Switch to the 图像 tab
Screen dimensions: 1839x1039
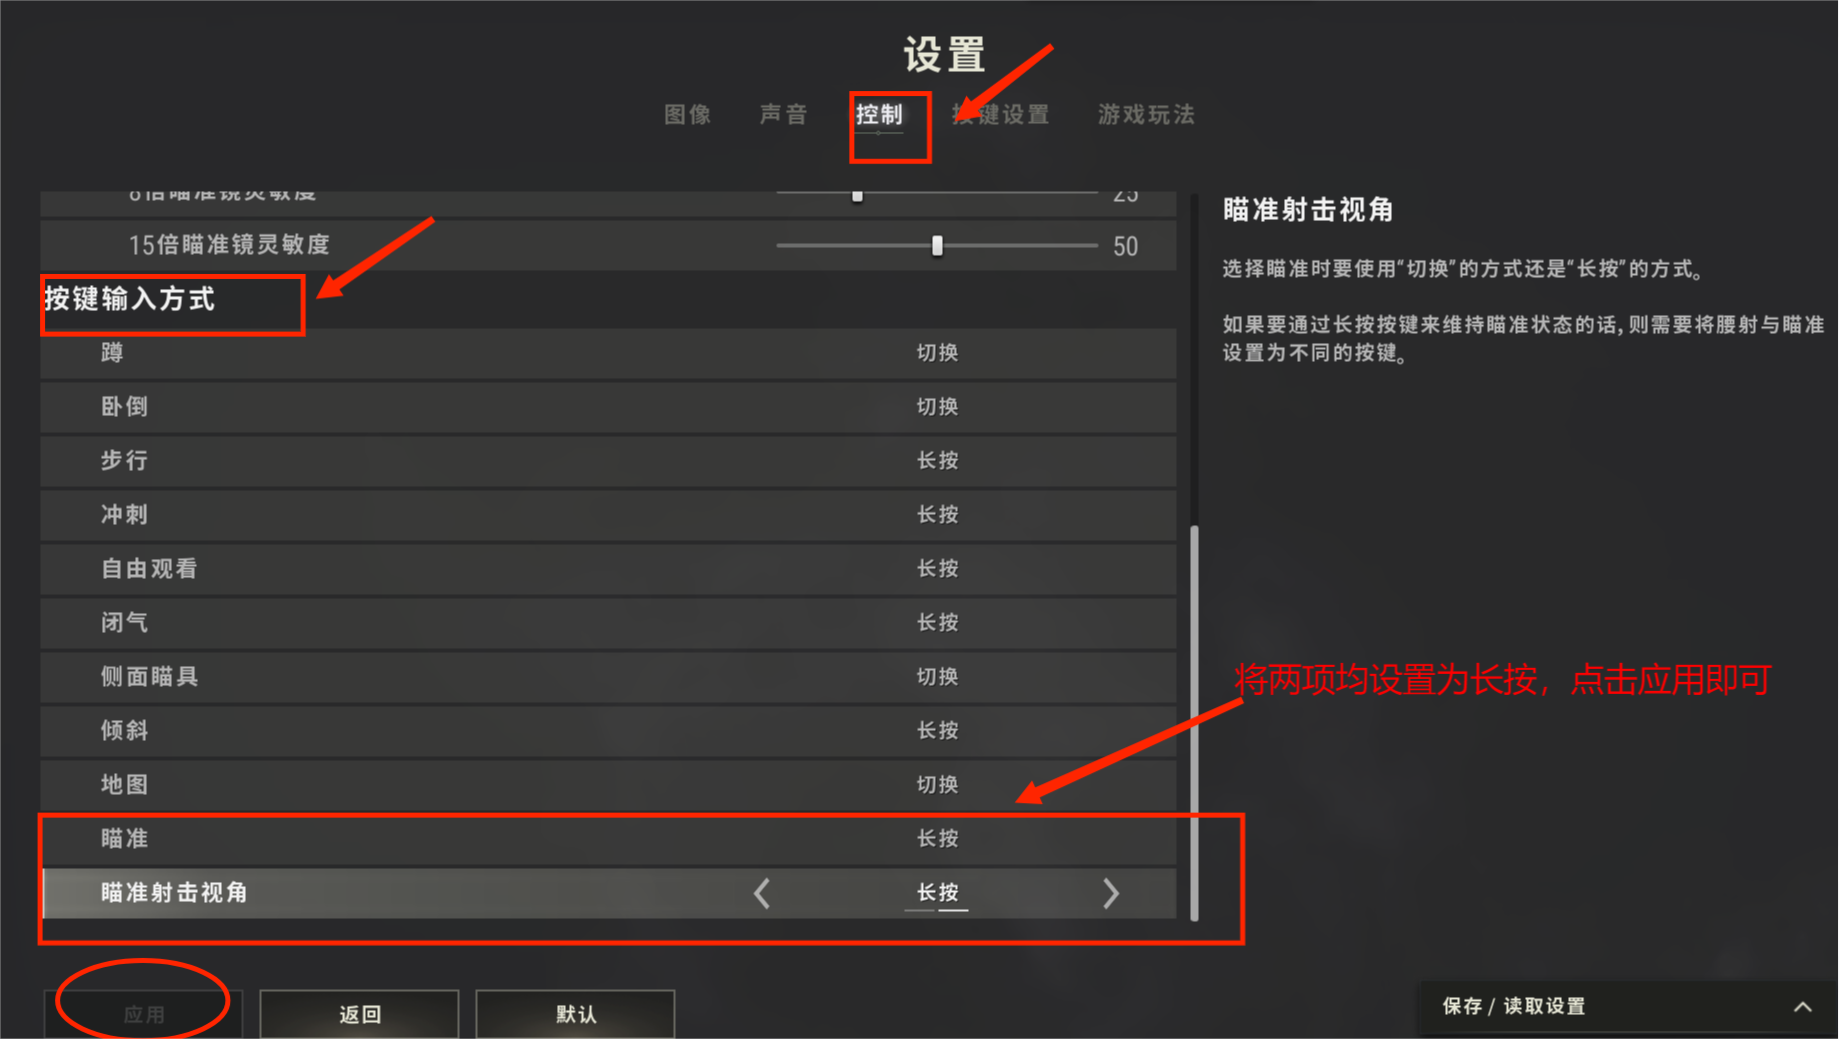click(688, 115)
